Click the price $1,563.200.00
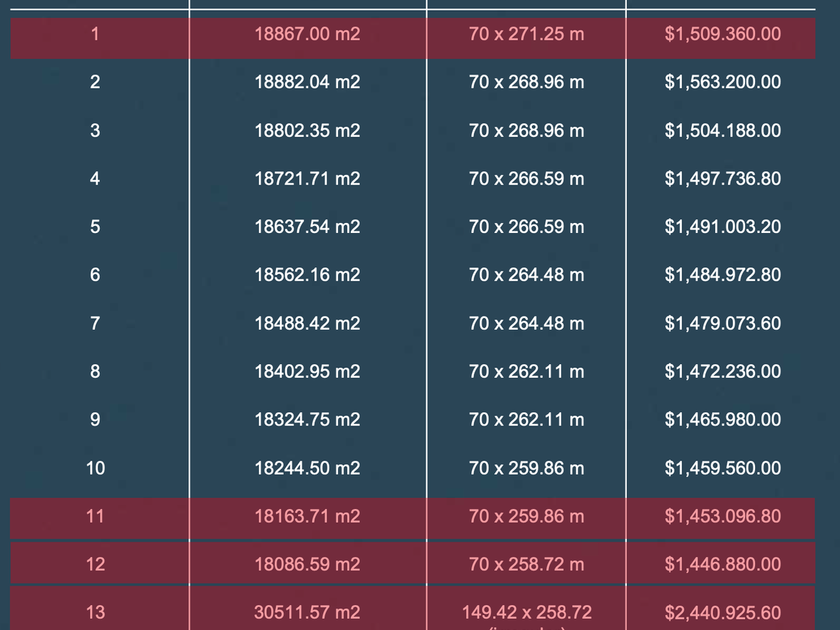 pyautogui.click(x=723, y=82)
